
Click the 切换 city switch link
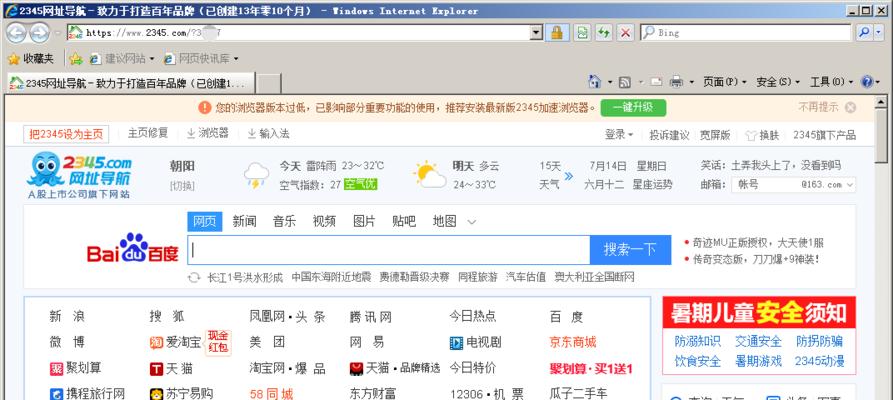[x=182, y=186]
